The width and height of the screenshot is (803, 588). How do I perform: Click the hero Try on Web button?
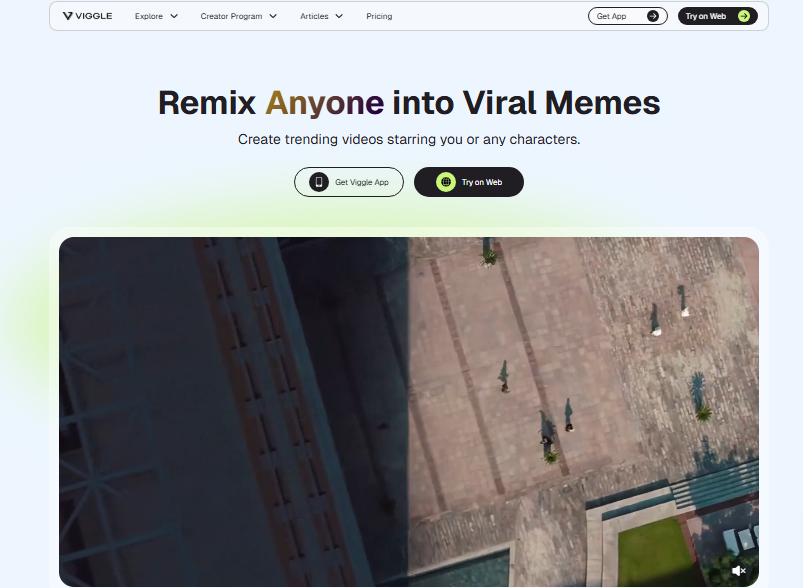(x=469, y=182)
